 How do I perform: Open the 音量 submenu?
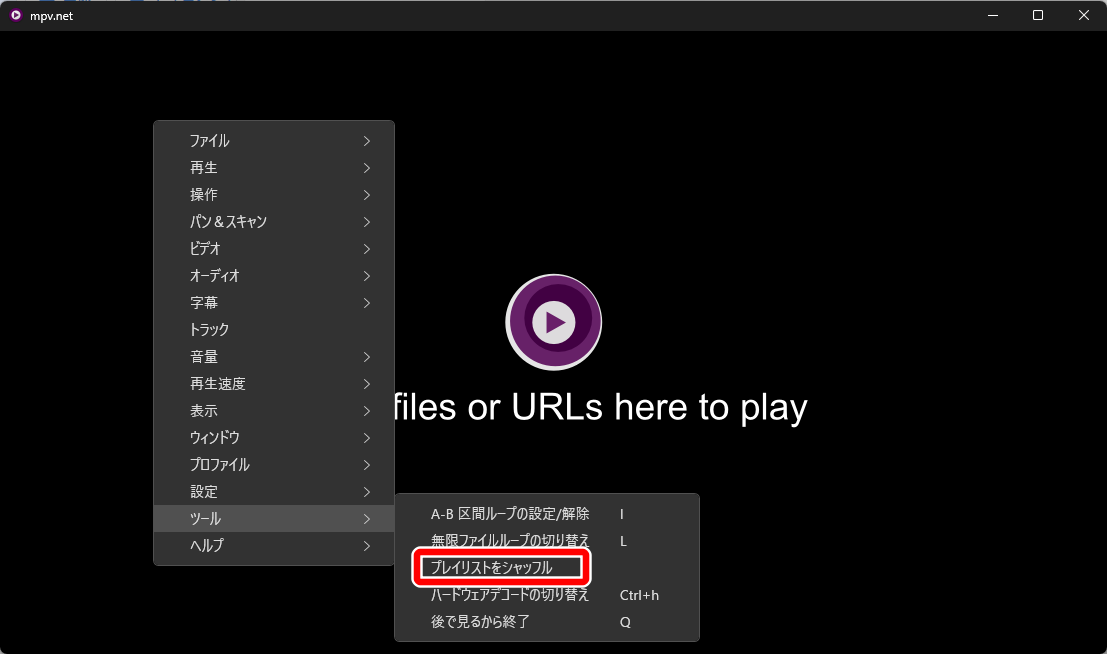point(274,357)
